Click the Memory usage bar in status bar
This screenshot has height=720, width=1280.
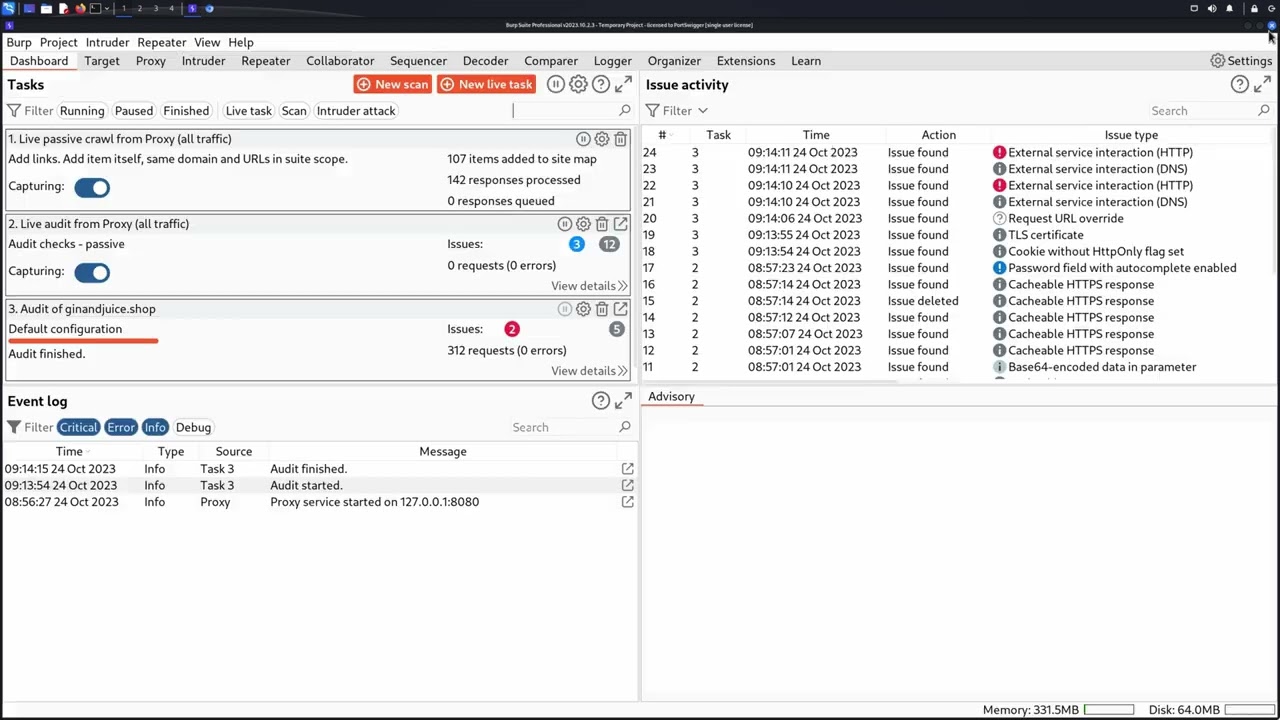[1108, 710]
